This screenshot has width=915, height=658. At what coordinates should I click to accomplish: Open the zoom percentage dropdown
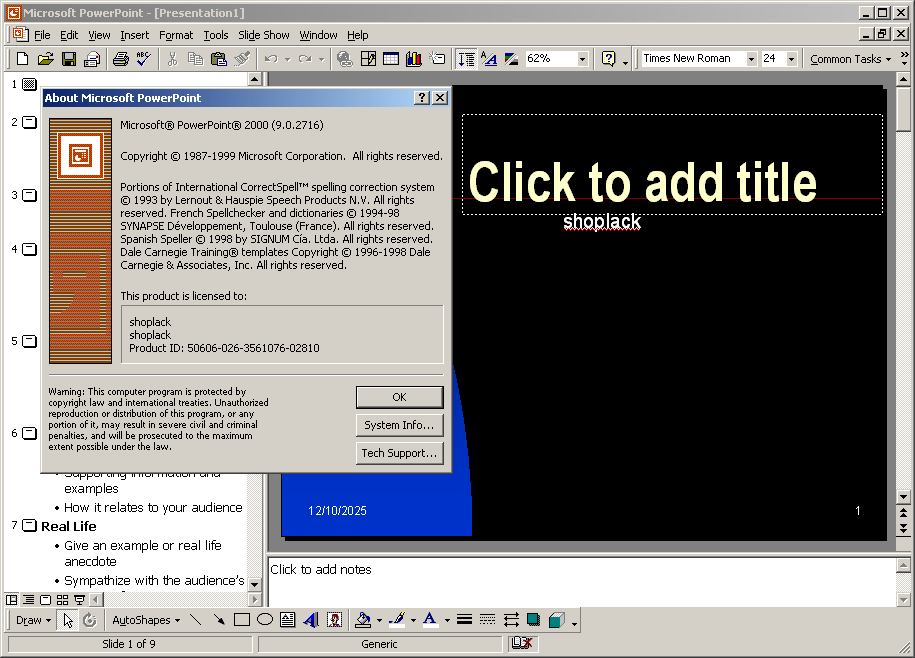click(583, 59)
